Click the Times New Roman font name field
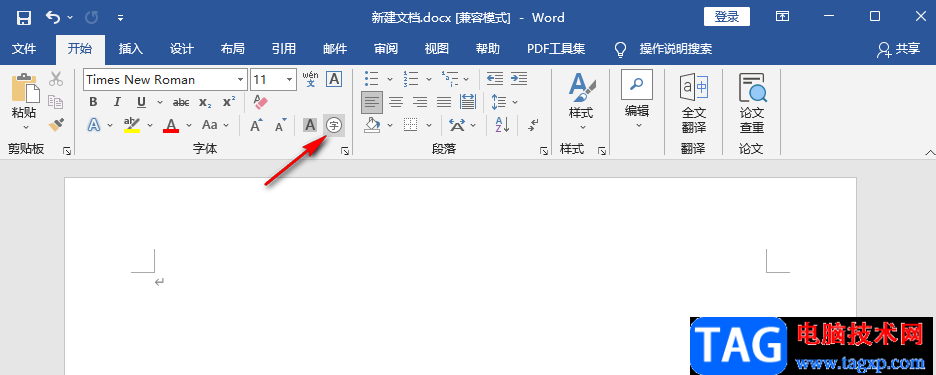The width and height of the screenshot is (936, 375). click(159, 79)
